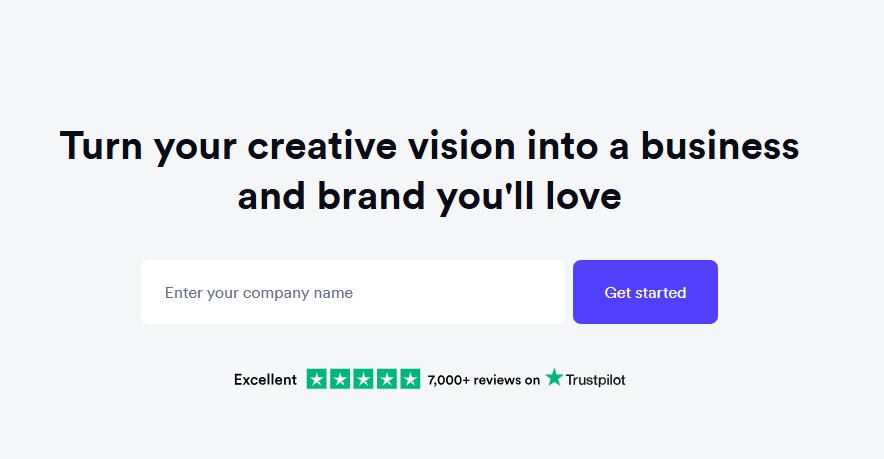
Task: Click the first green Trustpilot rating star
Action: click(317, 380)
